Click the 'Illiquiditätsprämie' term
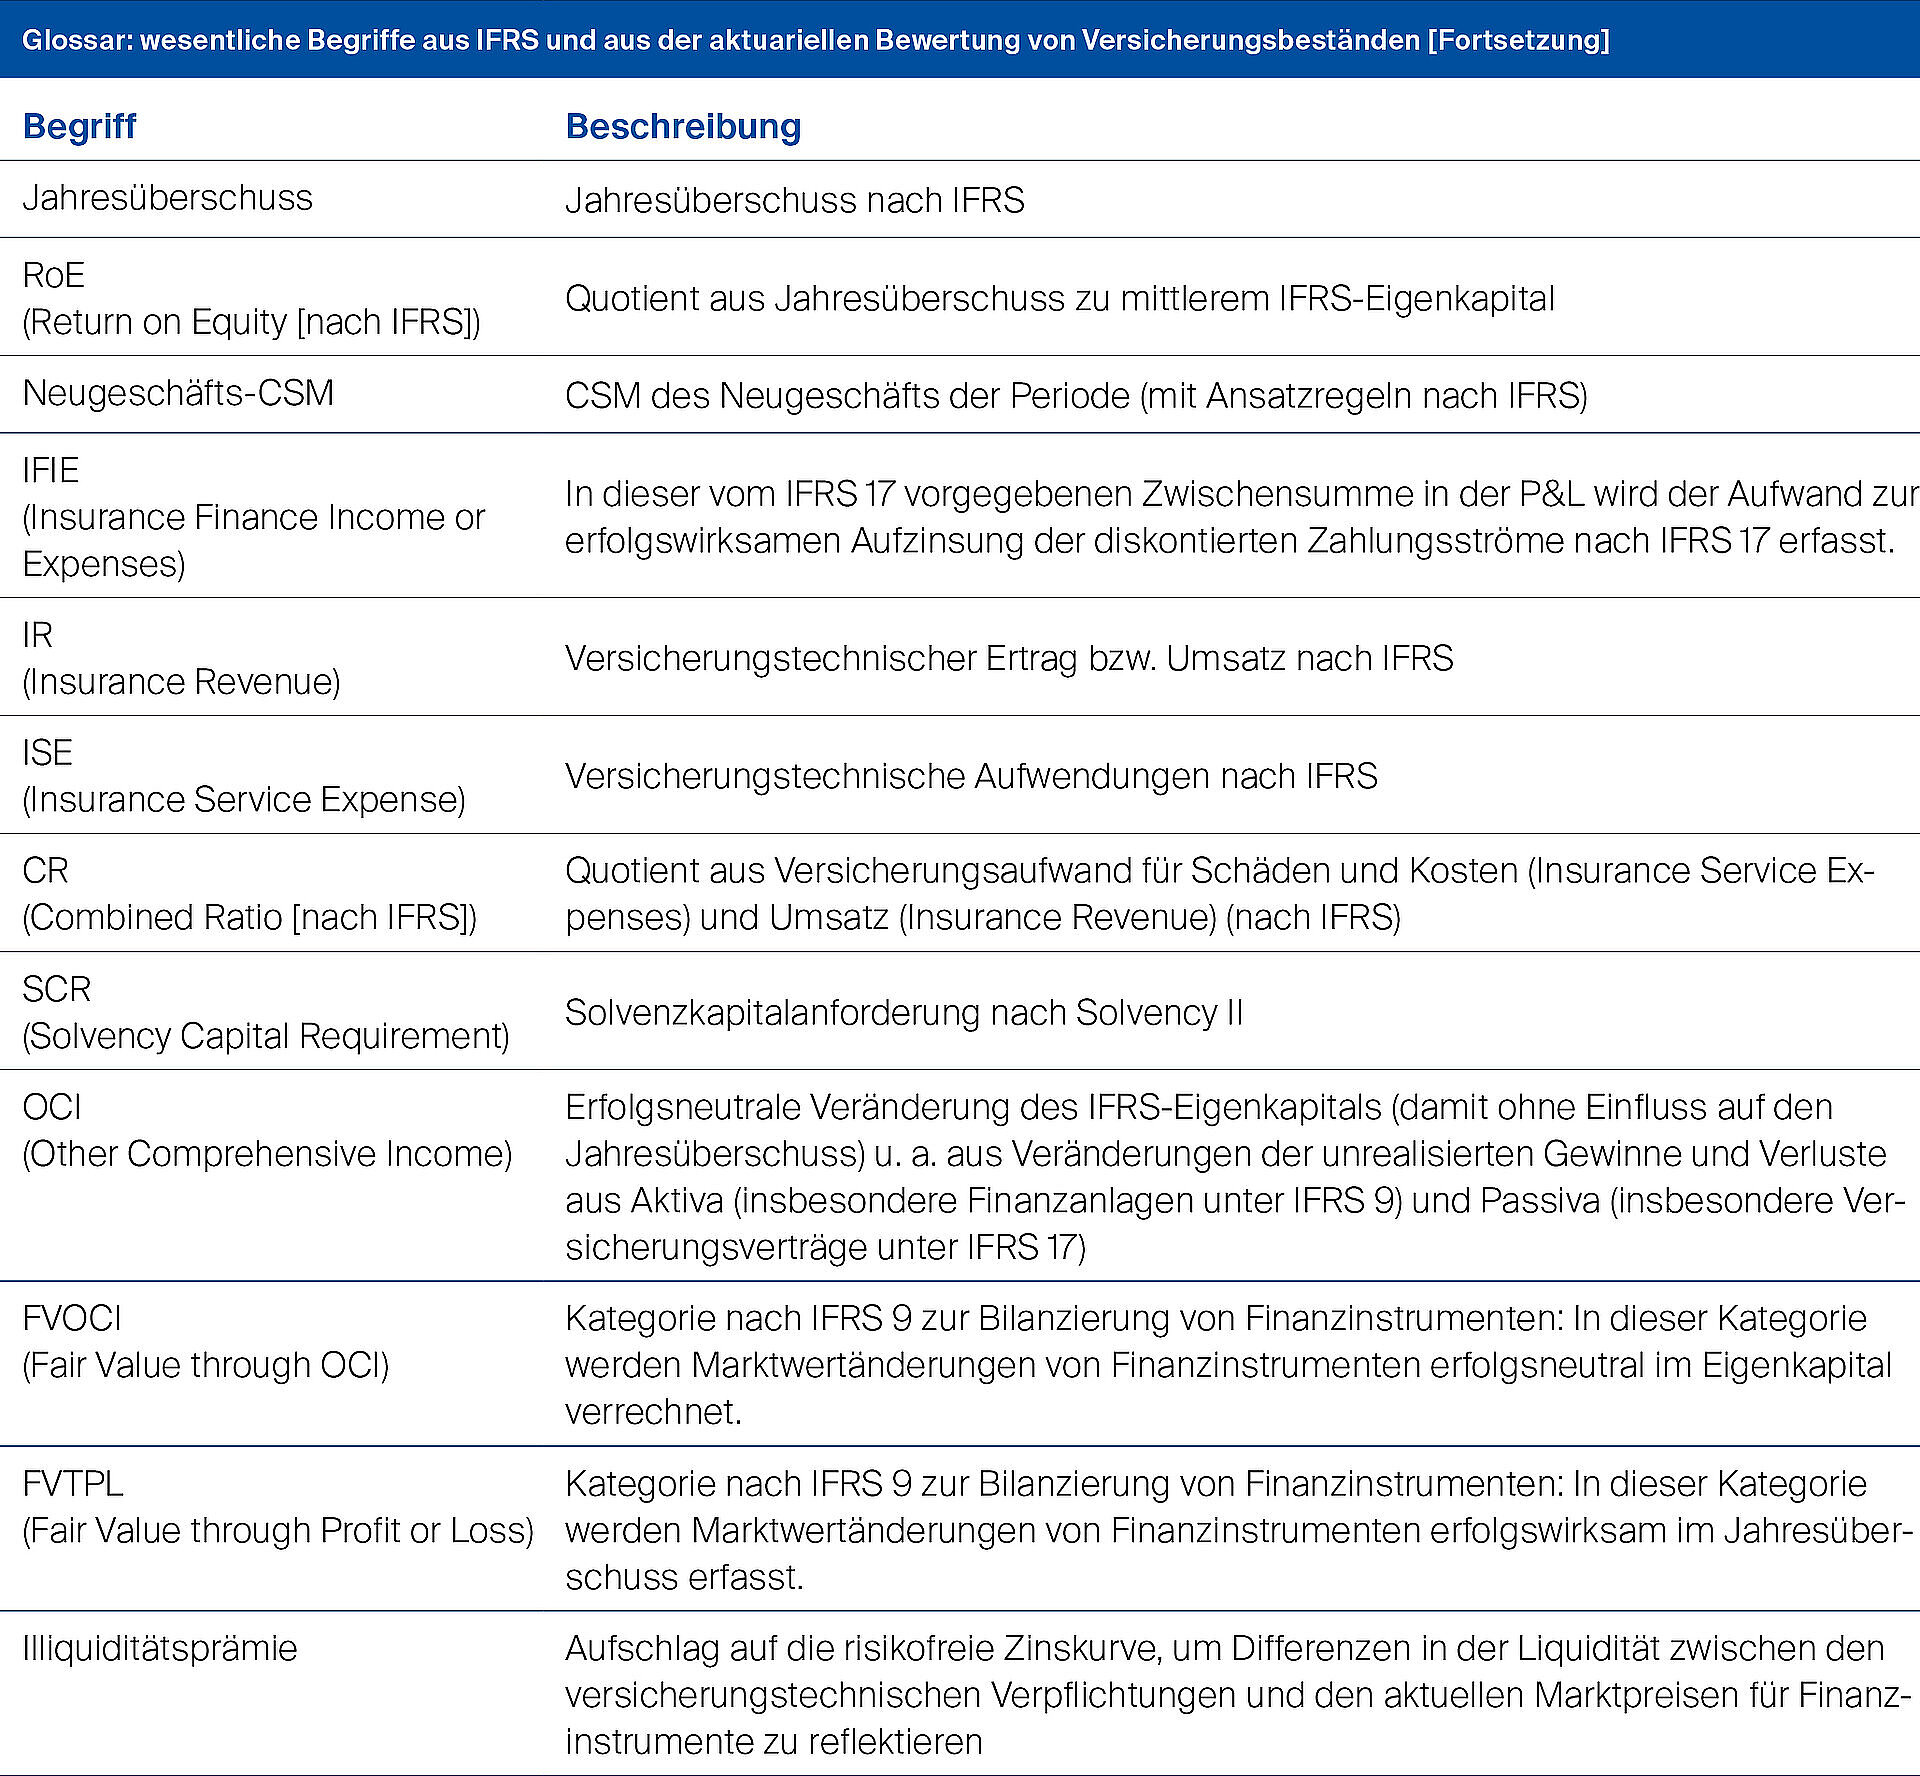This screenshot has width=1920, height=1776. 160,1648
